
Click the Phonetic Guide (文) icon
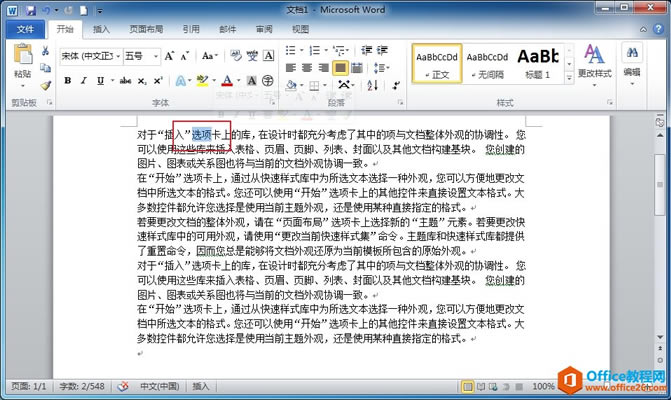(252, 56)
